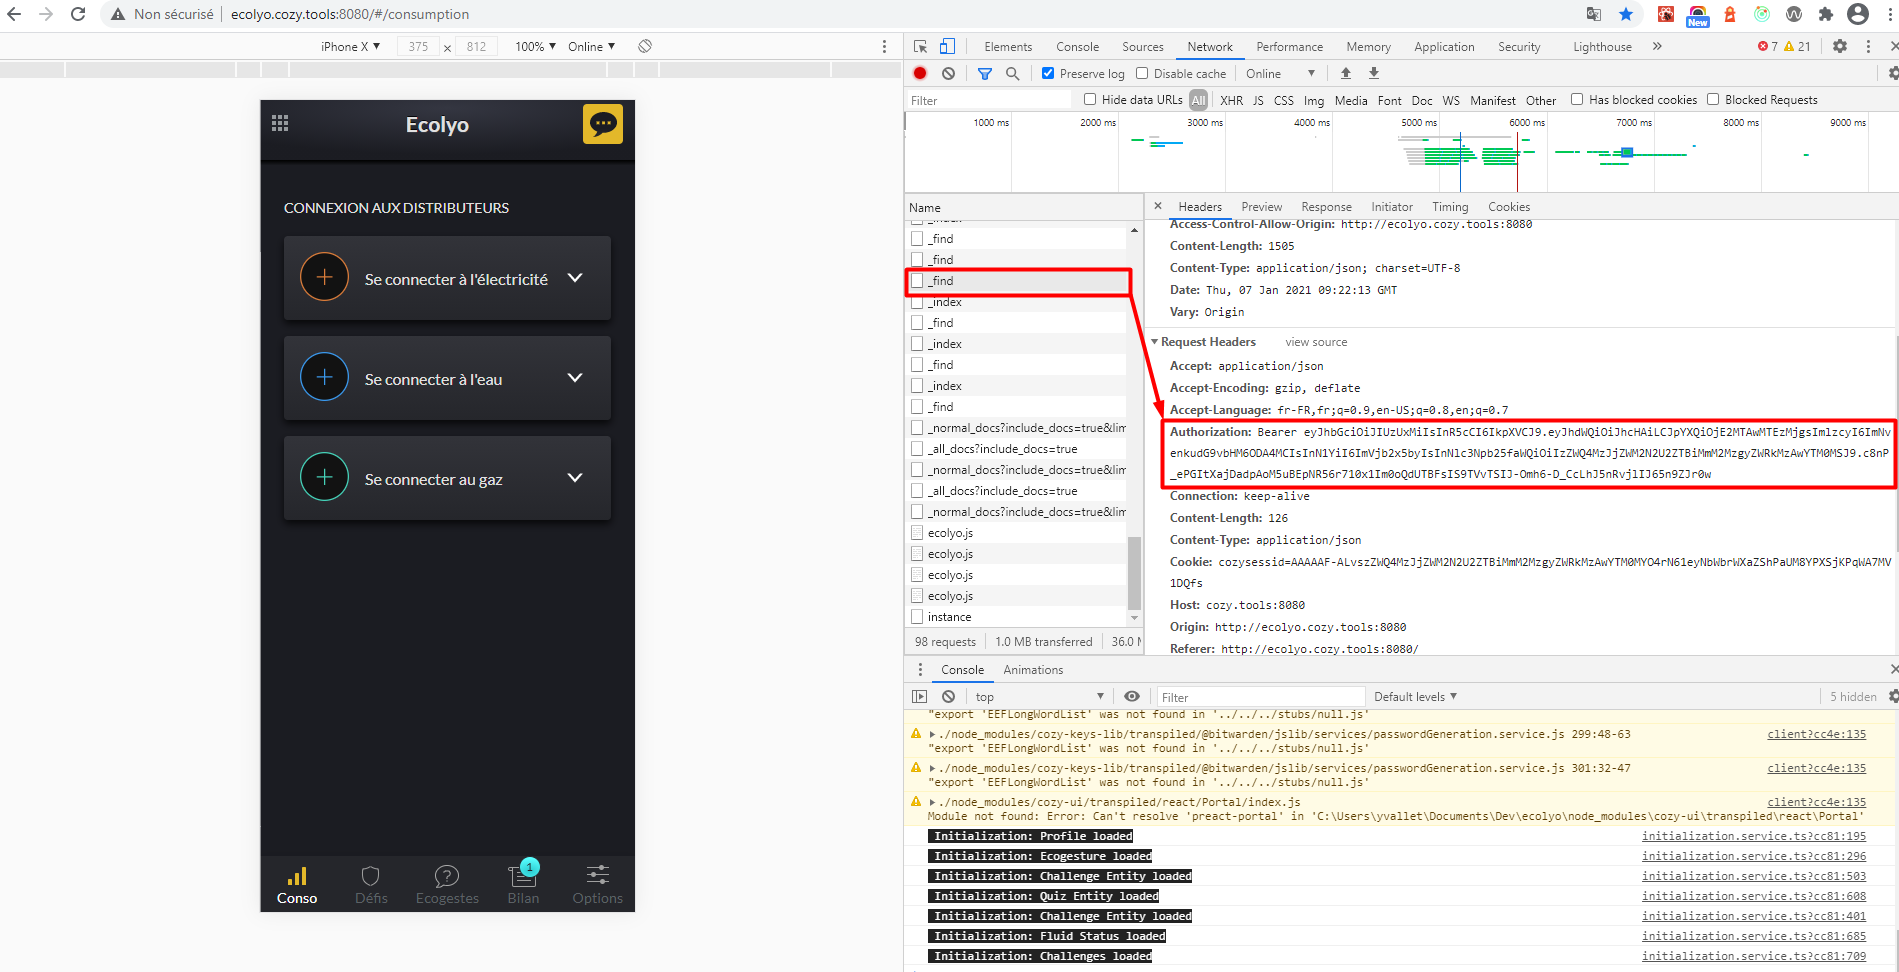The height and width of the screenshot is (972, 1899).
Task: Open network search magnifier
Action: (1013, 73)
